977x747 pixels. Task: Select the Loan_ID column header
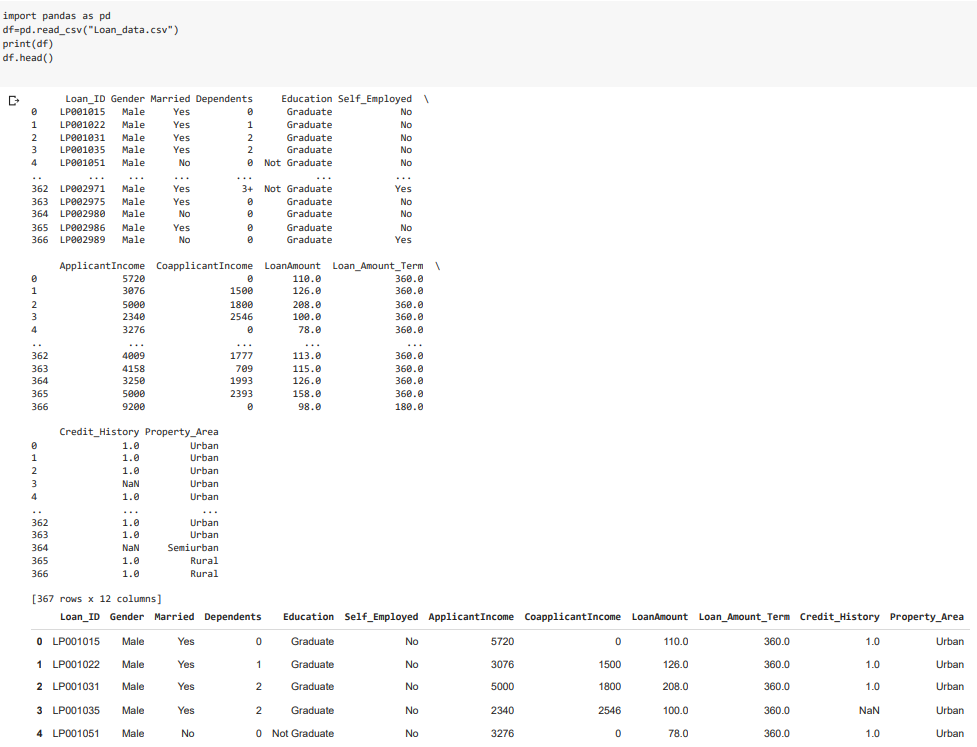pos(81,616)
